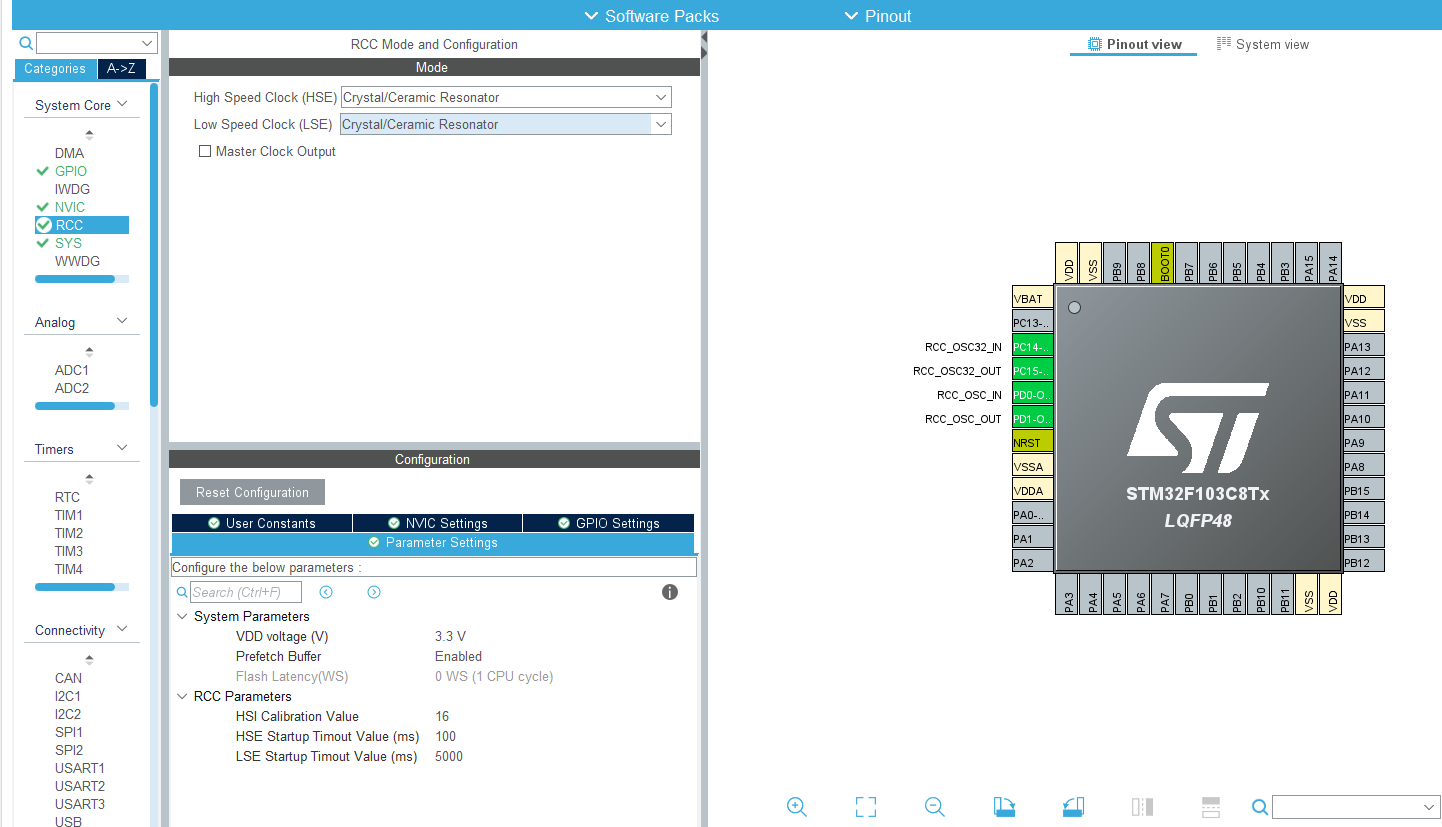Viewport: 1442px width, 827px height.
Task: Open the User Constants tab
Action: pyautogui.click(x=262, y=523)
